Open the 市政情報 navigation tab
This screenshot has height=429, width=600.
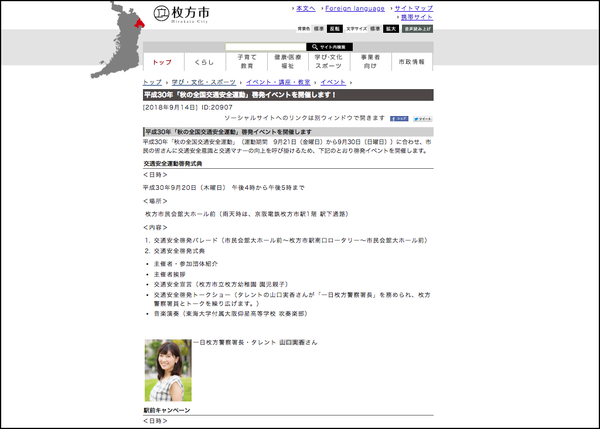[x=410, y=61]
